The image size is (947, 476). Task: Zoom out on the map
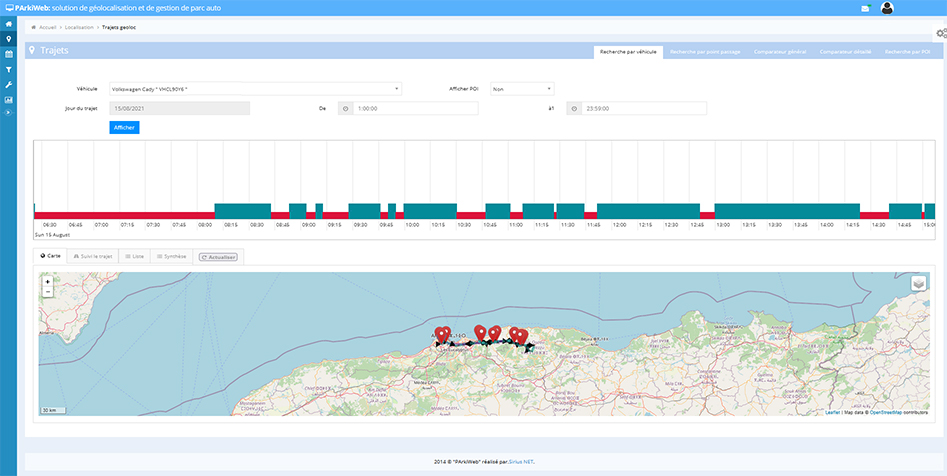47,292
